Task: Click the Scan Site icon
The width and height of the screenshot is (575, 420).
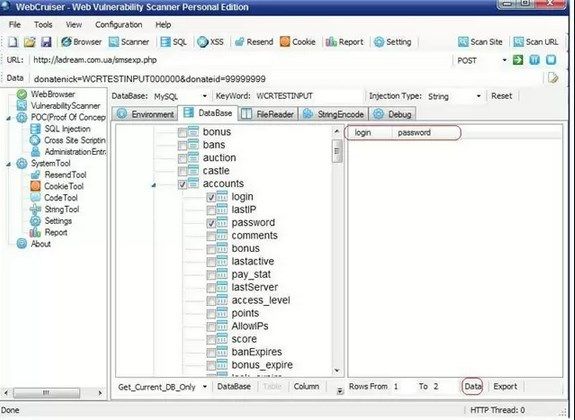Action: pos(464,42)
